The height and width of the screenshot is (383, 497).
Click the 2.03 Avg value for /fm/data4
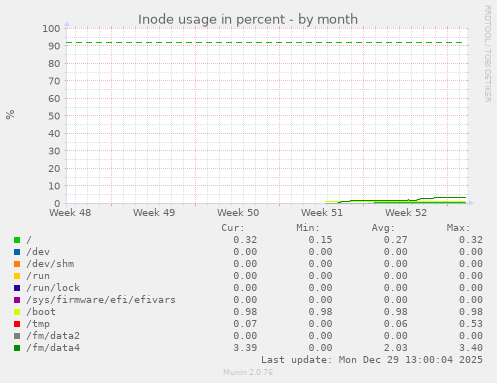(395, 348)
